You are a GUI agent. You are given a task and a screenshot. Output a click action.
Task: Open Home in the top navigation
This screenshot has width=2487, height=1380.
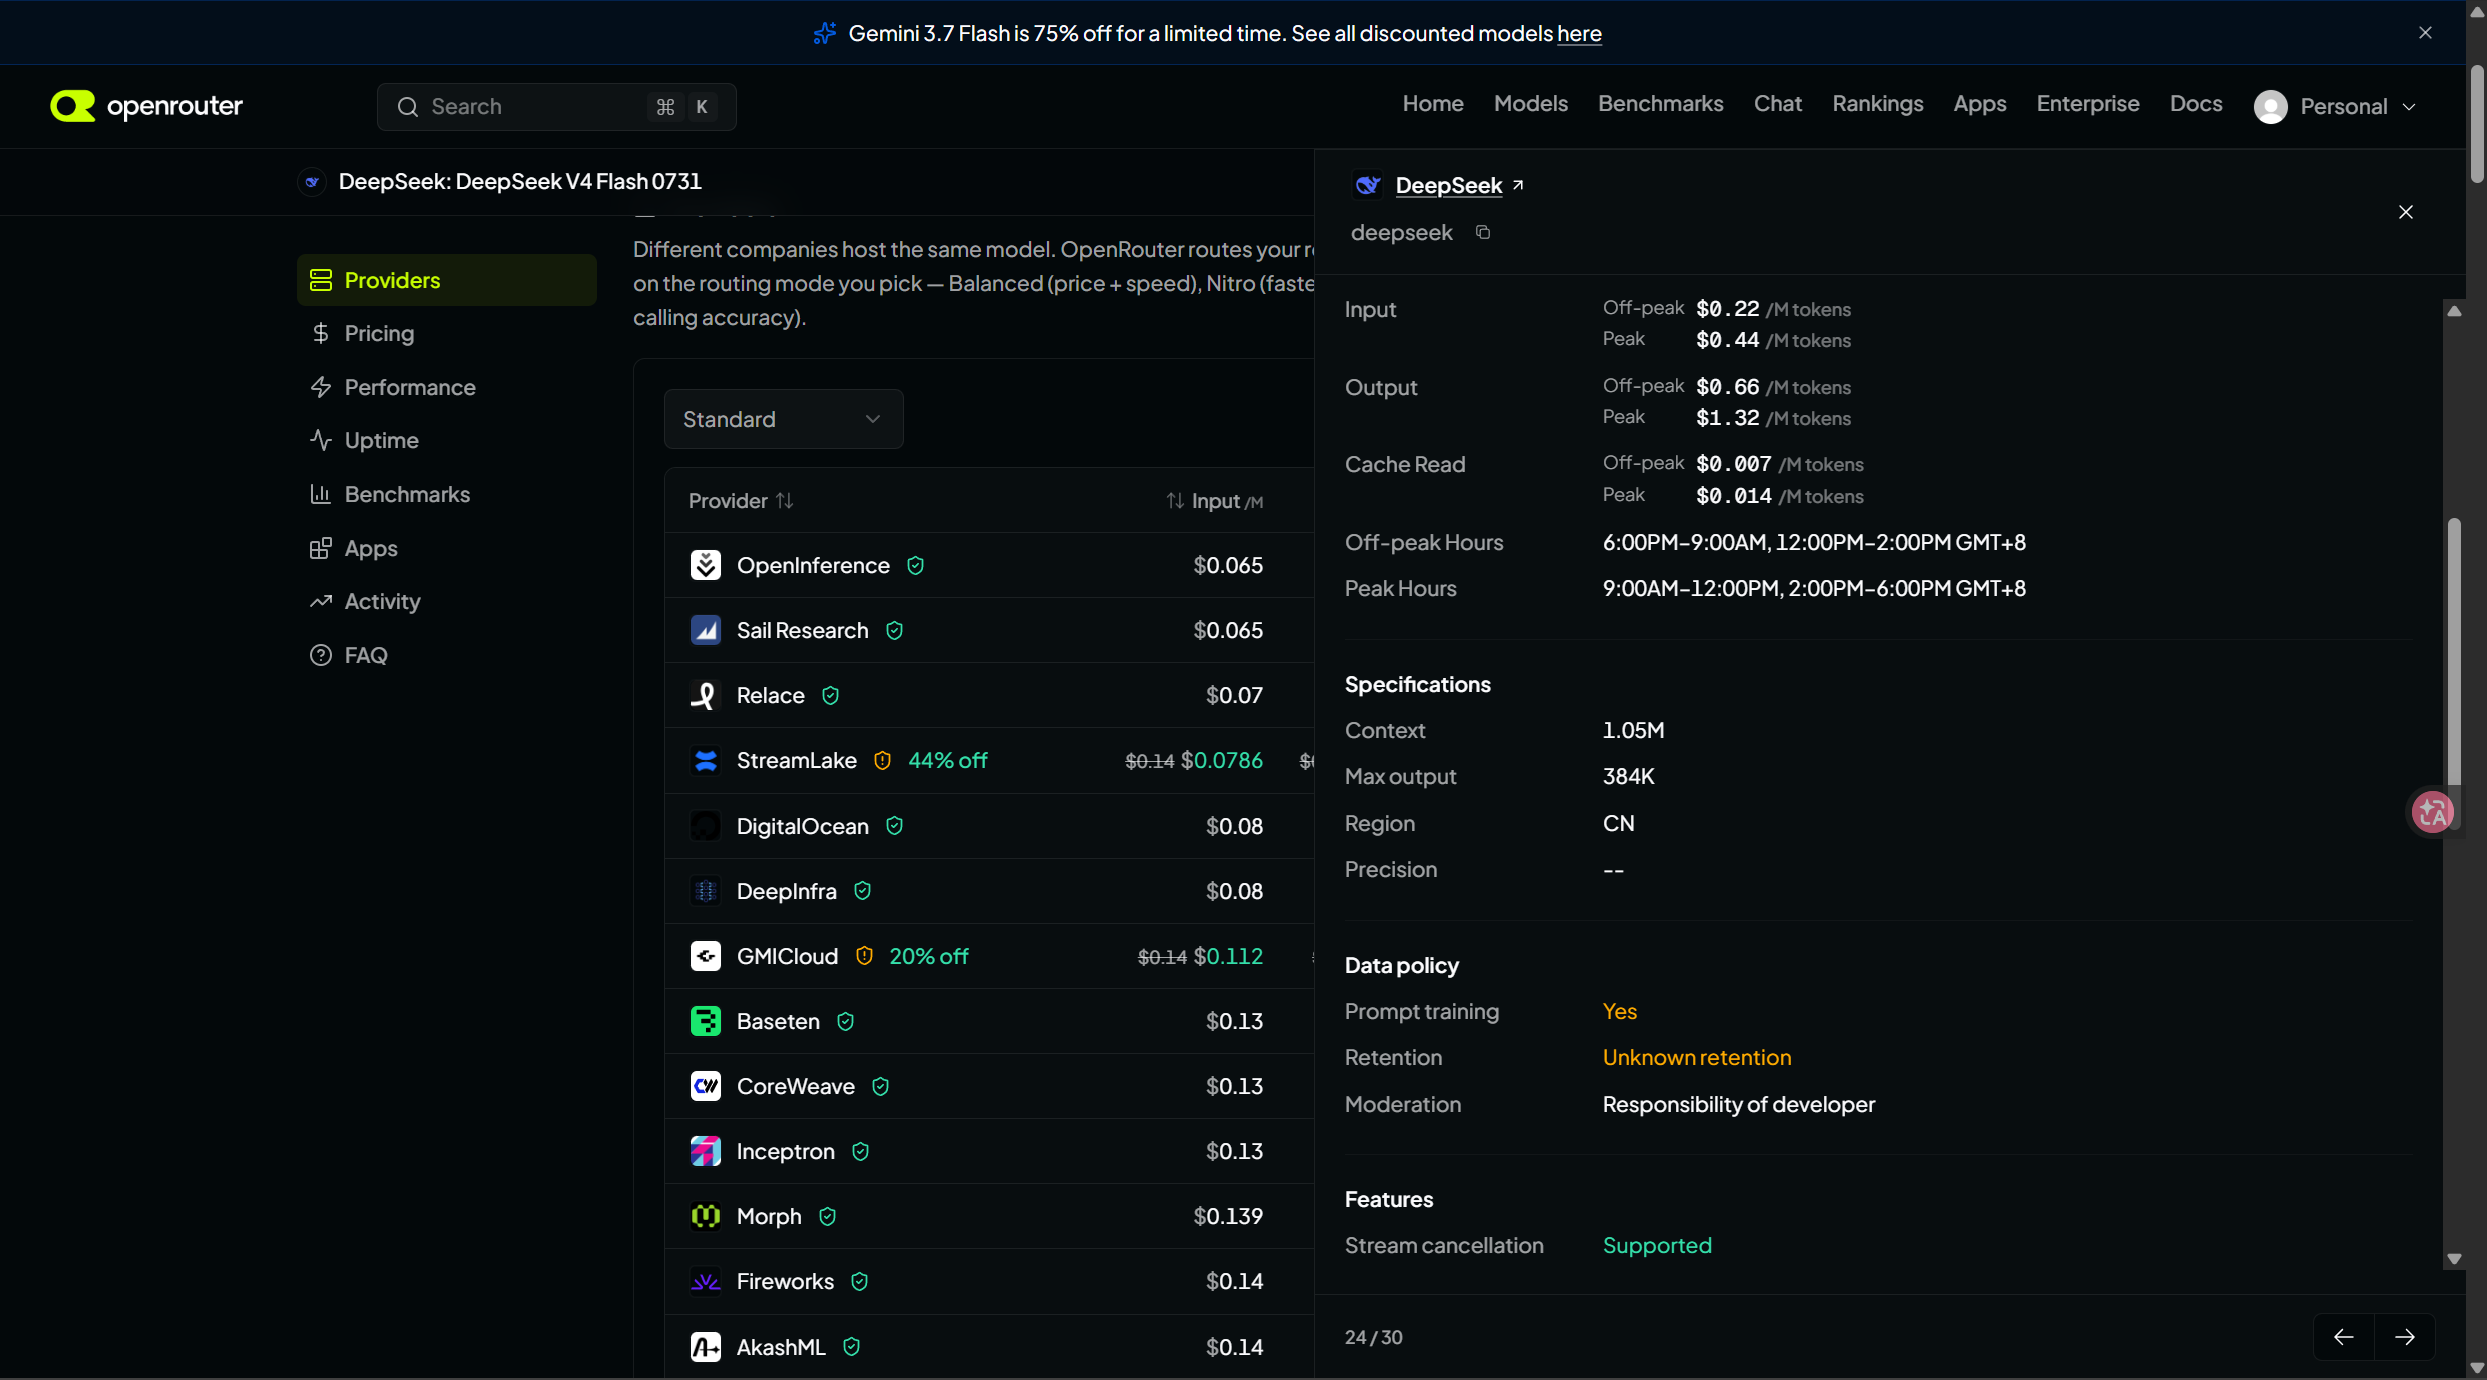click(1433, 104)
